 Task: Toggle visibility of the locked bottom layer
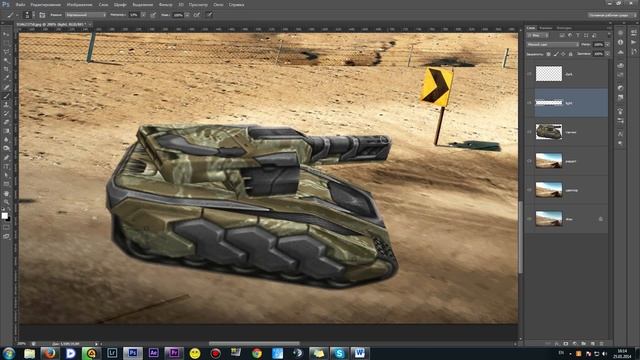click(x=529, y=219)
